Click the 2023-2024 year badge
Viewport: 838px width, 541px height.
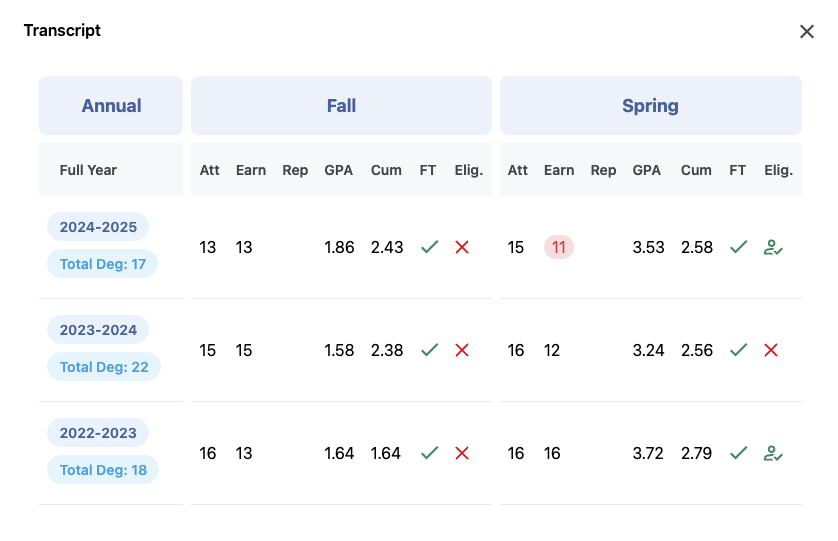[x=98, y=330]
